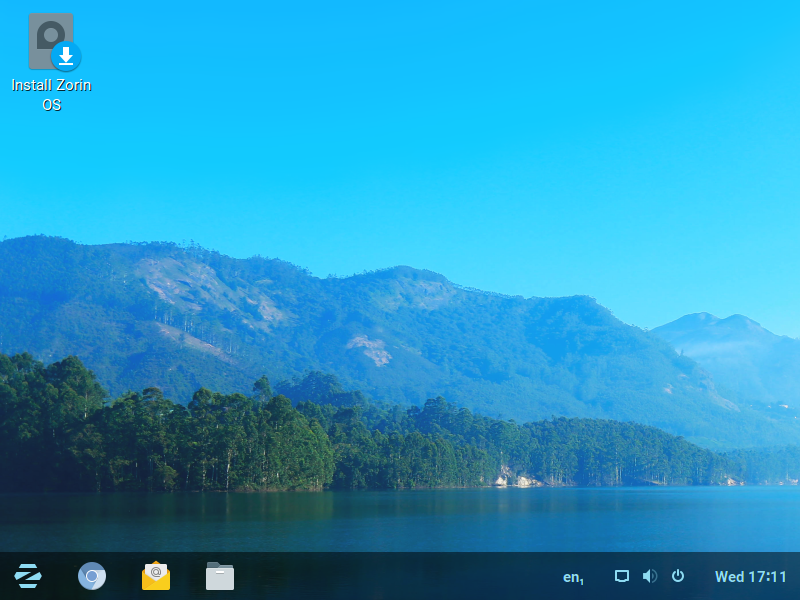Click the 'Wed' day text in panel
Screen dimensions: 800x600
pos(729,577)
